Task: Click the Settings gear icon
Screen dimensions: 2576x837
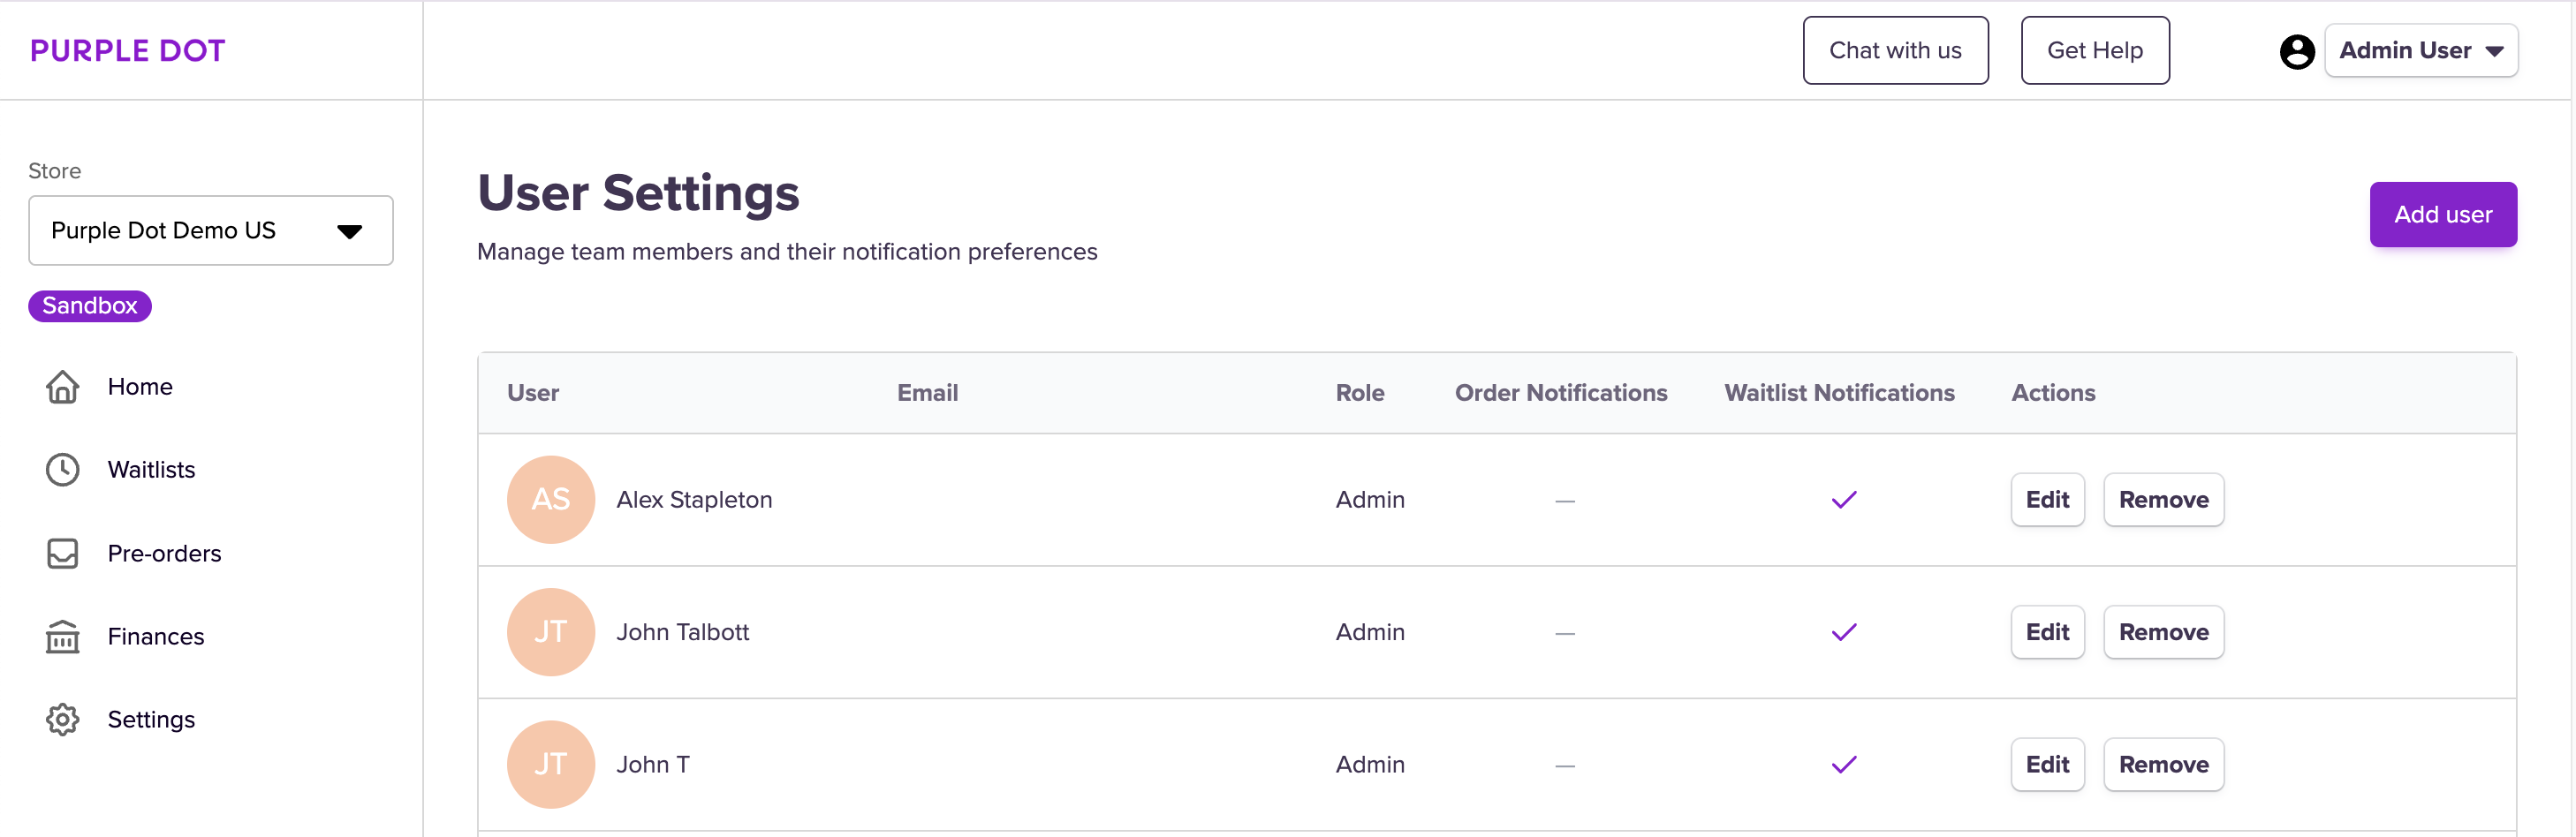Action: coord(62,719)
